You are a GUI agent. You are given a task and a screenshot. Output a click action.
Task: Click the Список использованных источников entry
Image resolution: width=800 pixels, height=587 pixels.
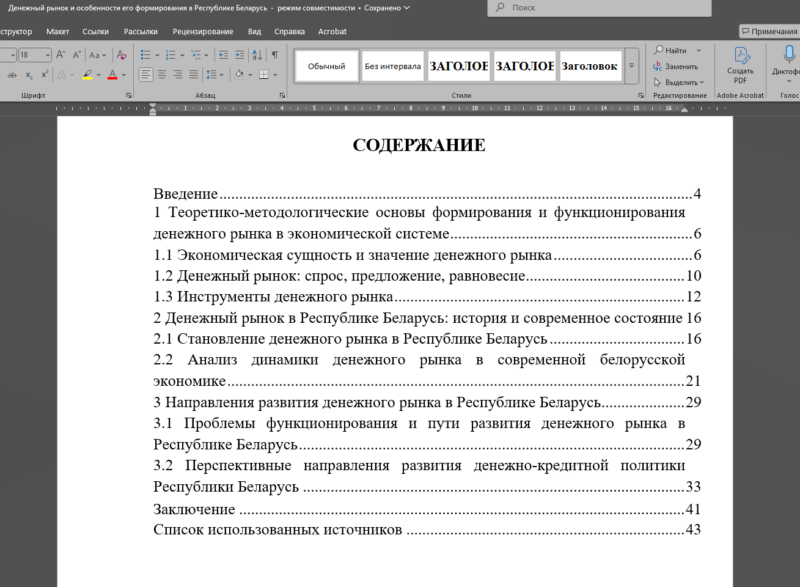pyautogui.click(x=427, y=529)
